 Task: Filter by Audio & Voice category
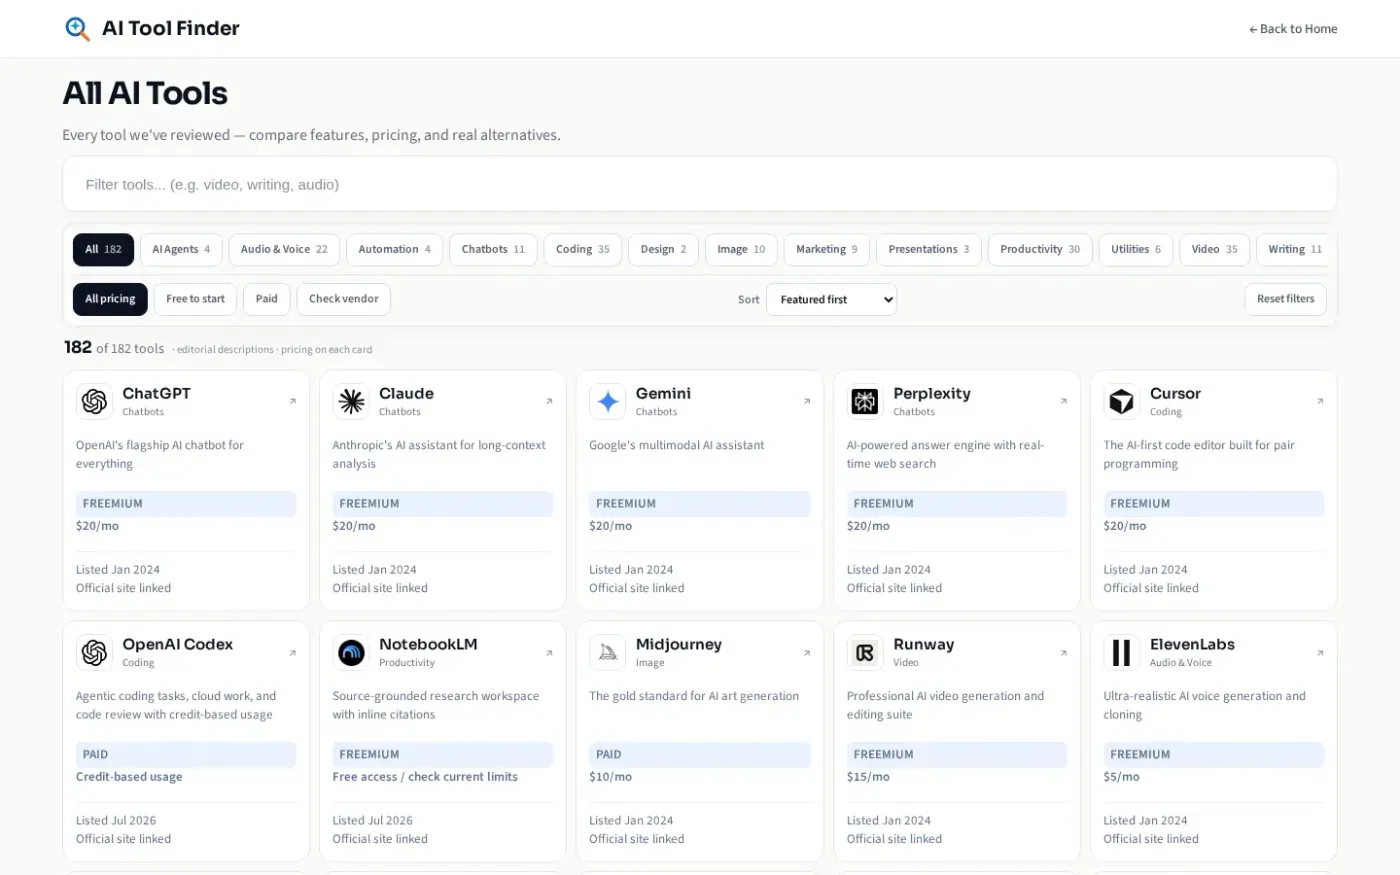click(x=284, y=249)
